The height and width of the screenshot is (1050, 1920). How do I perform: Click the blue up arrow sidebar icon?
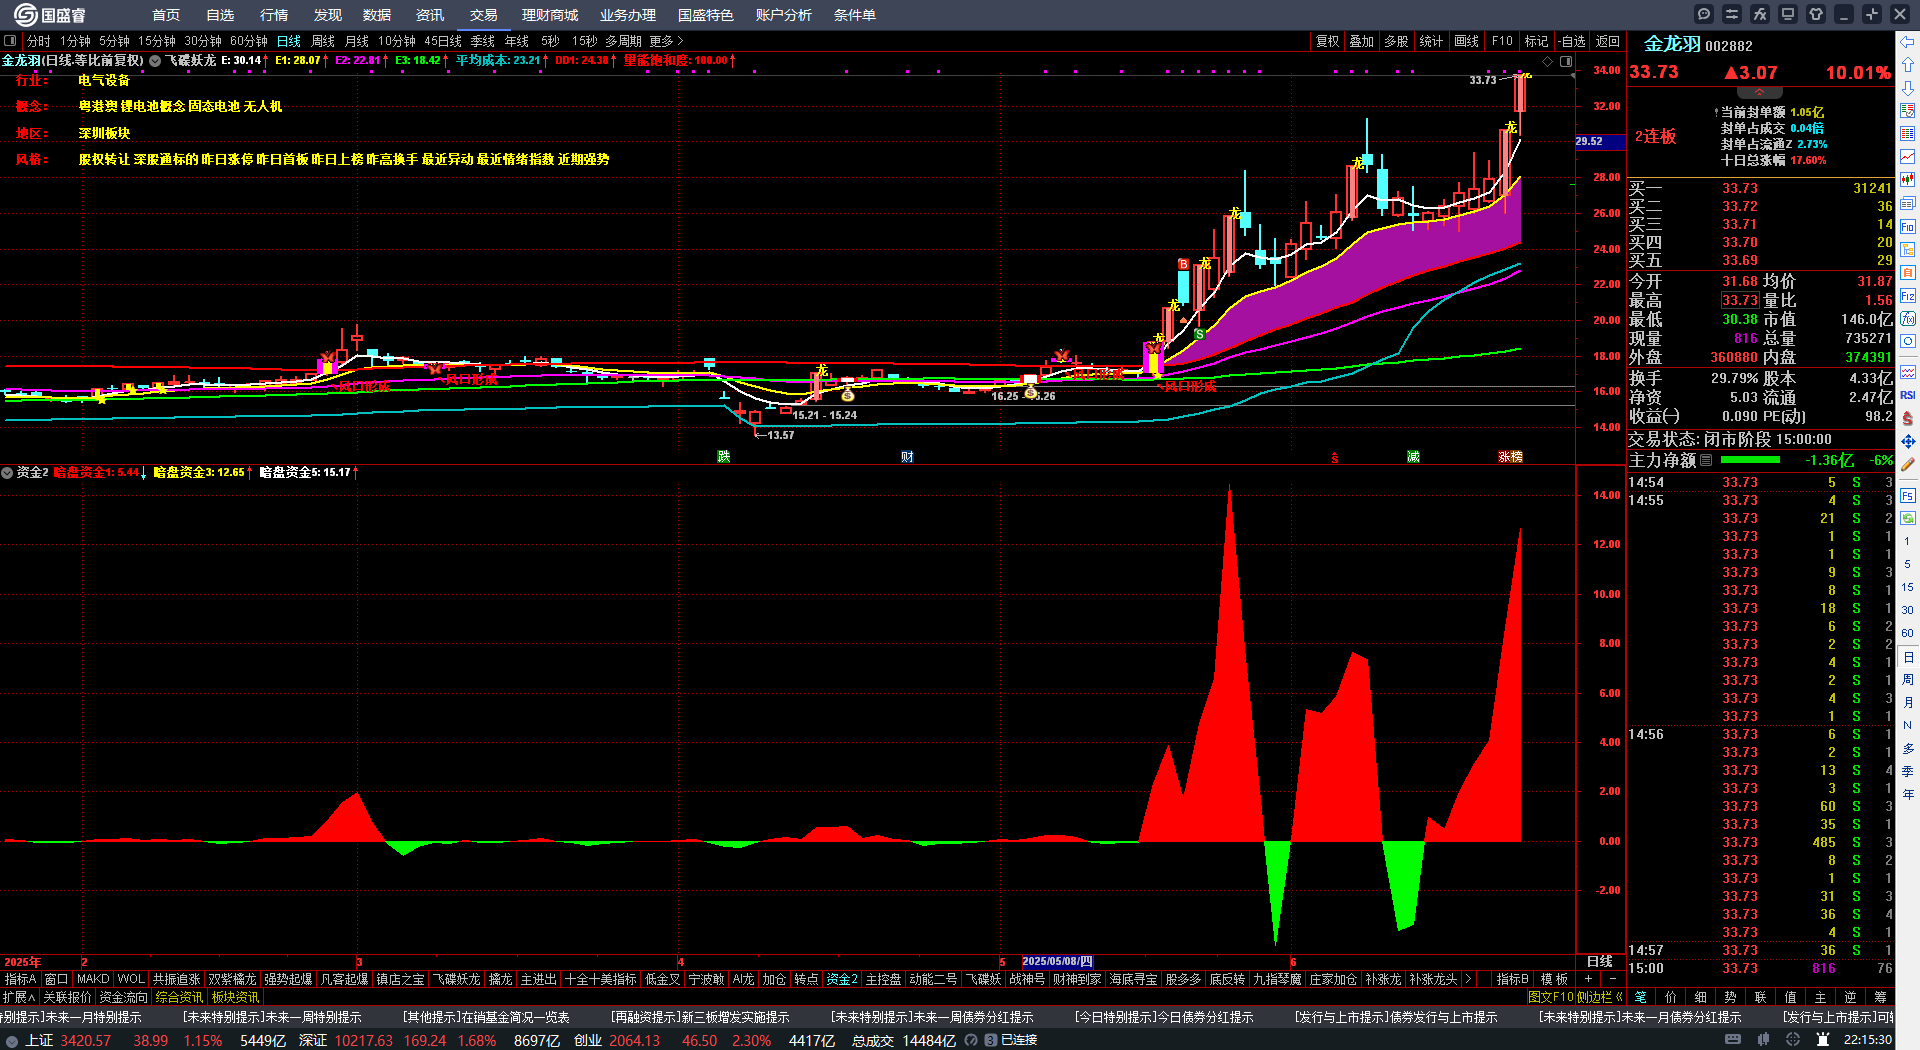tap(1908, 65)
